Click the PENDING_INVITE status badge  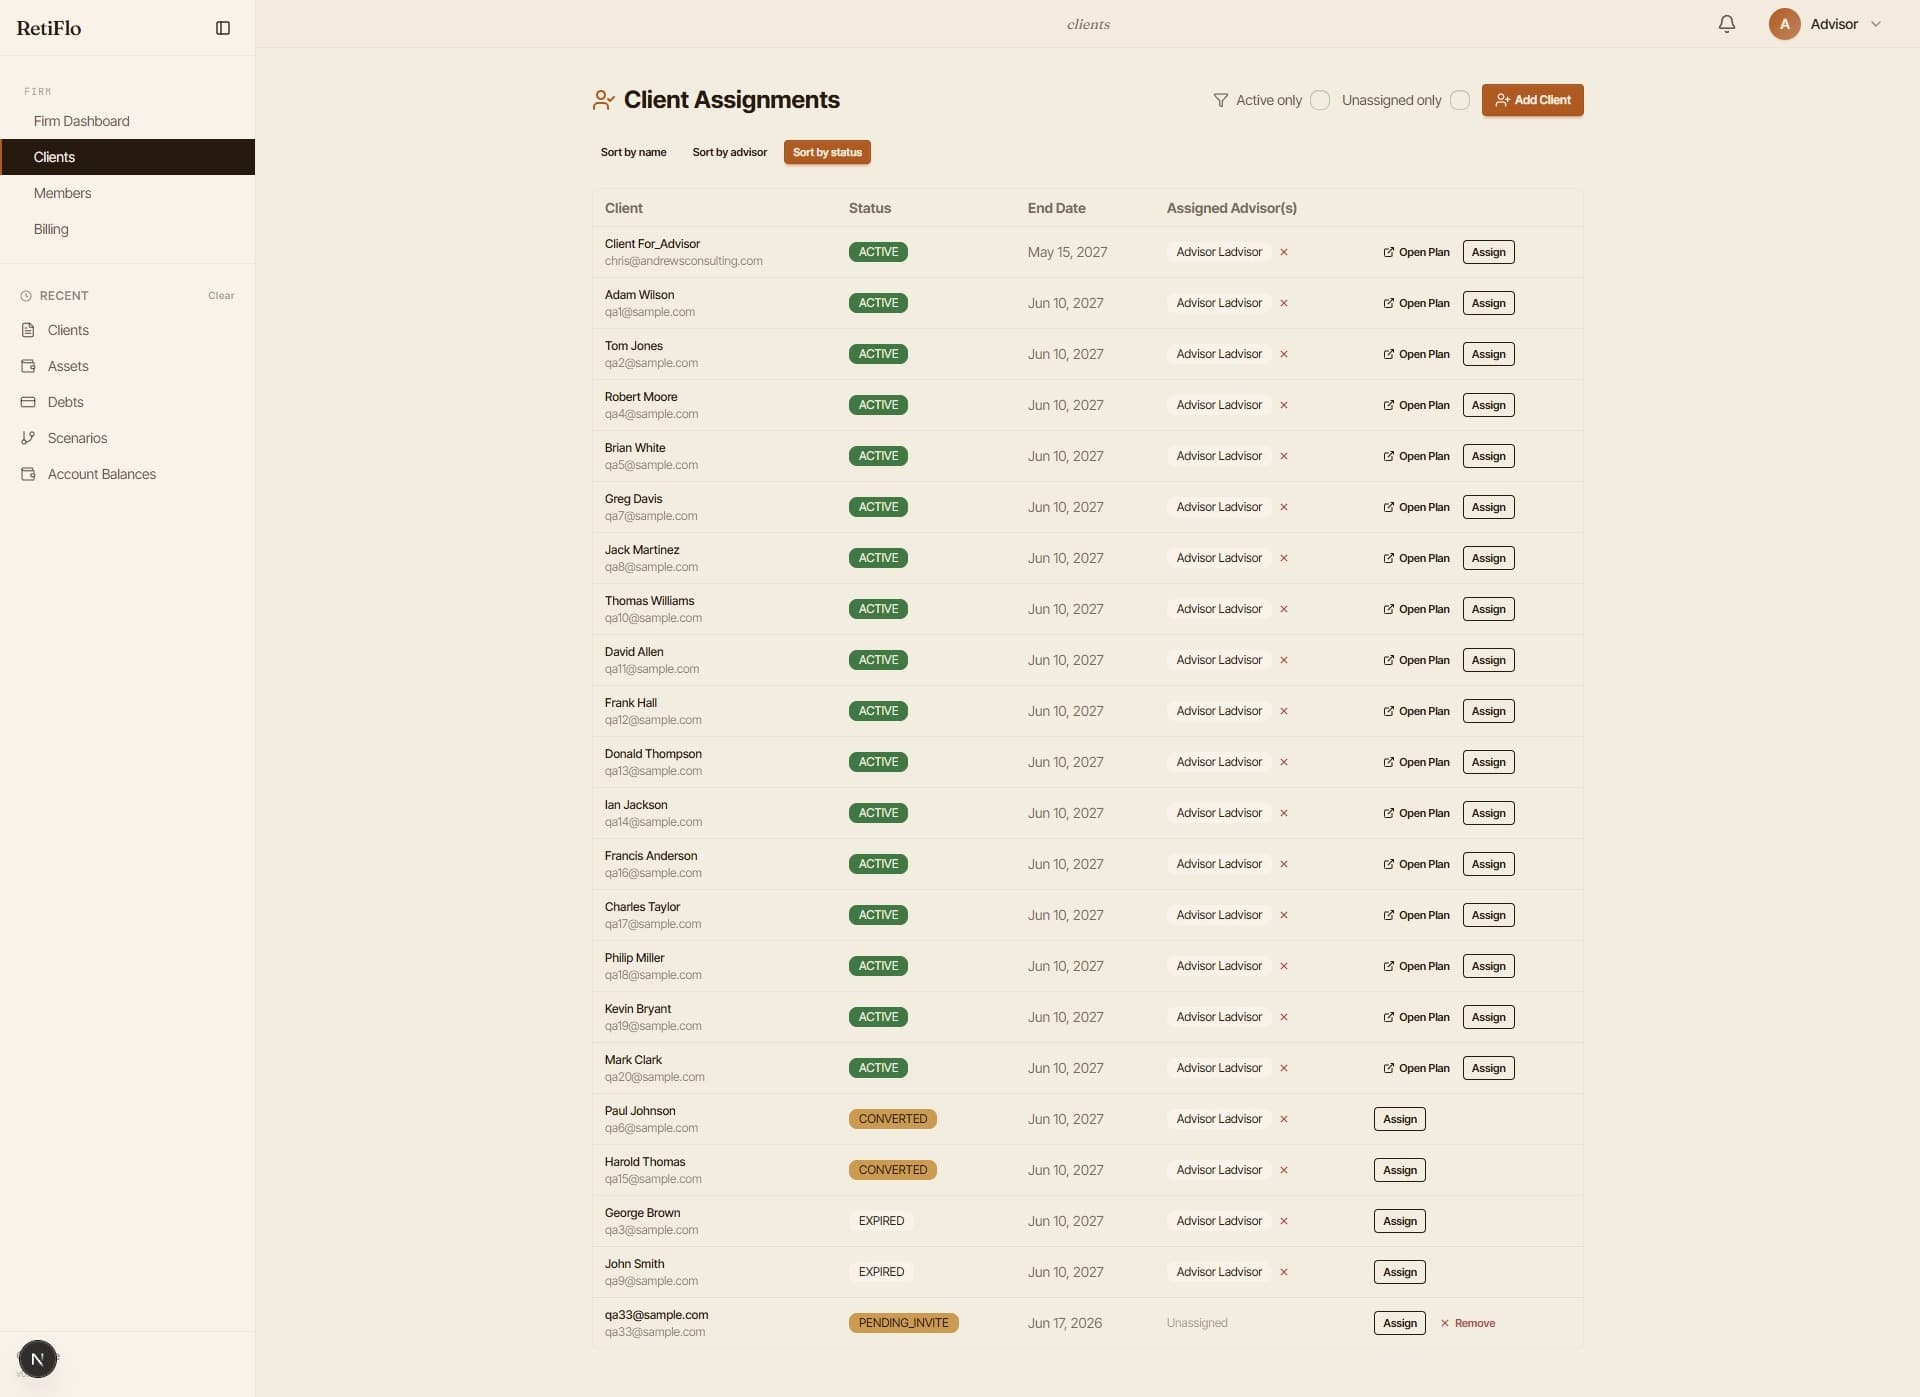pyautogui.click(x=903, y=1323)
